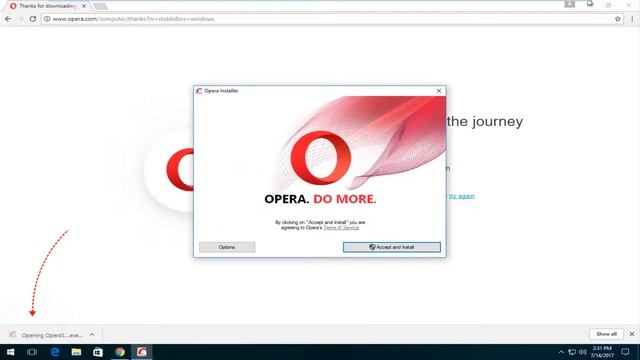The height and width of the screenshot is (360, 640).
Task: Go back using browser back arrow
Action: coord(8,19)
